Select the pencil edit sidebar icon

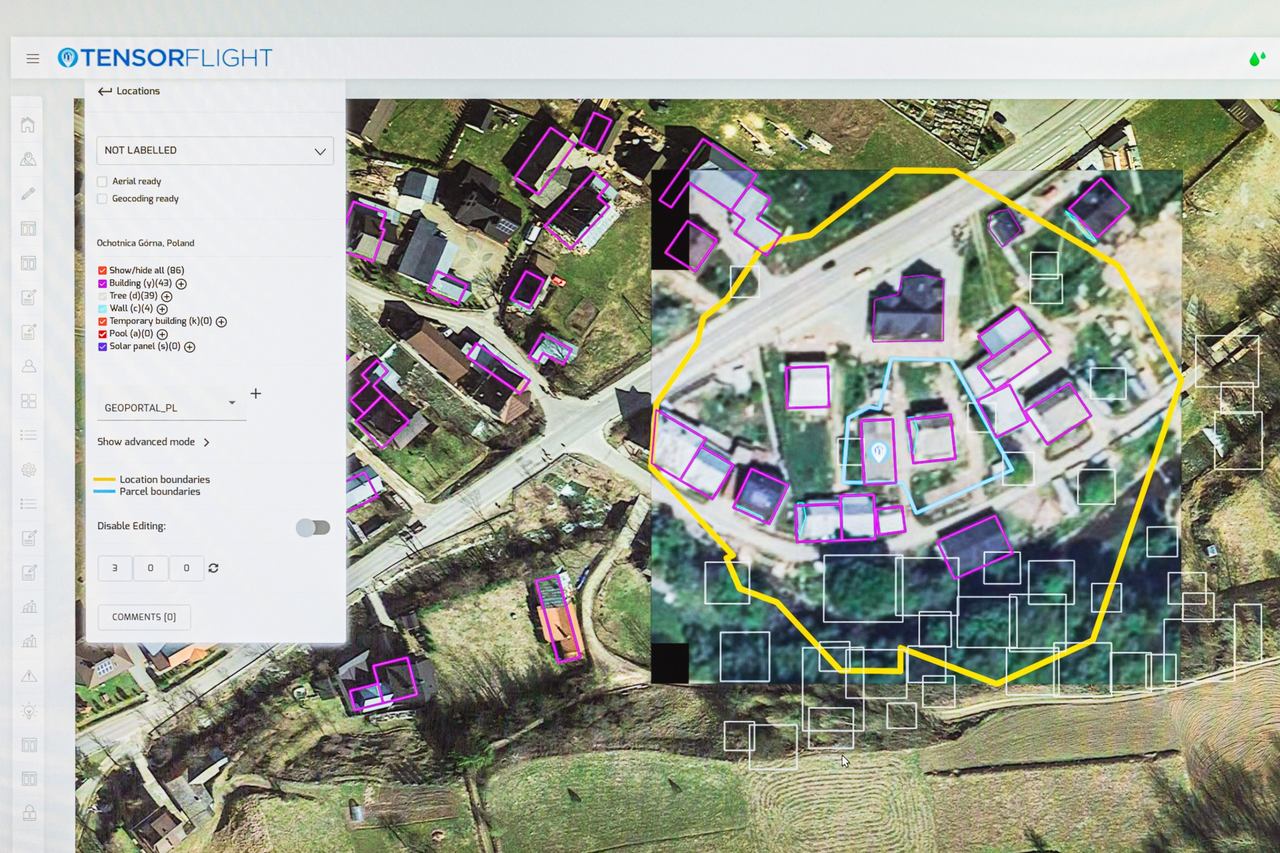pos(28,193)
